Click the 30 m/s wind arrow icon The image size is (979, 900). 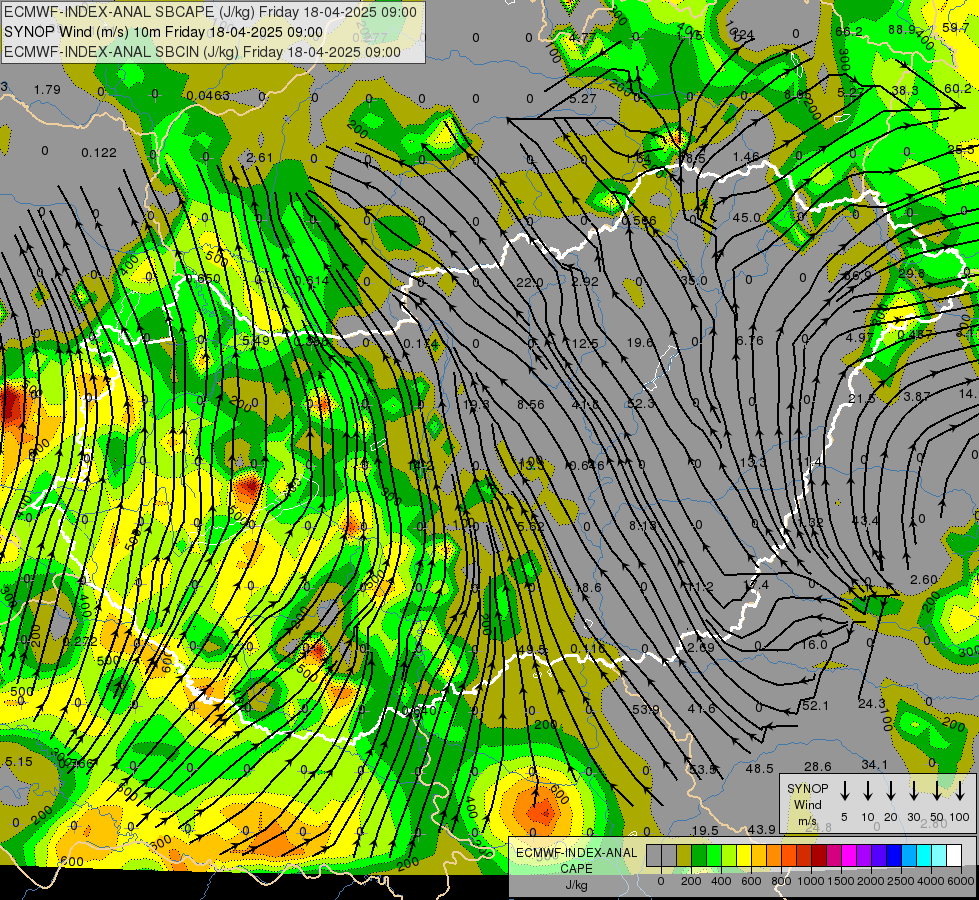pos(913,791)
